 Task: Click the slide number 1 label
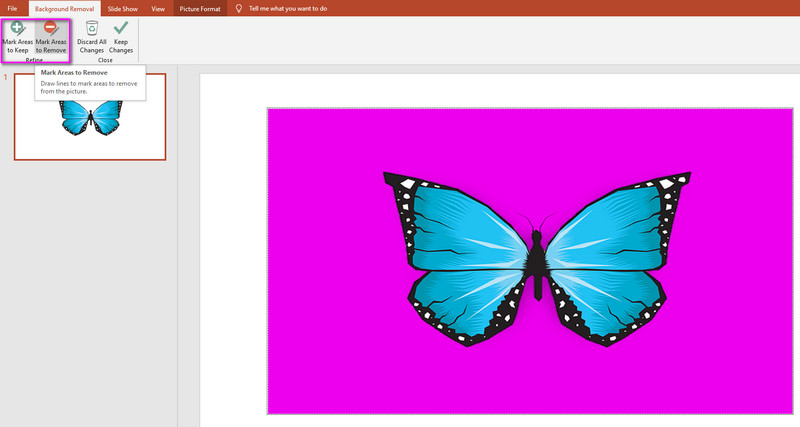pyautogui.click(x=6, y=77)
